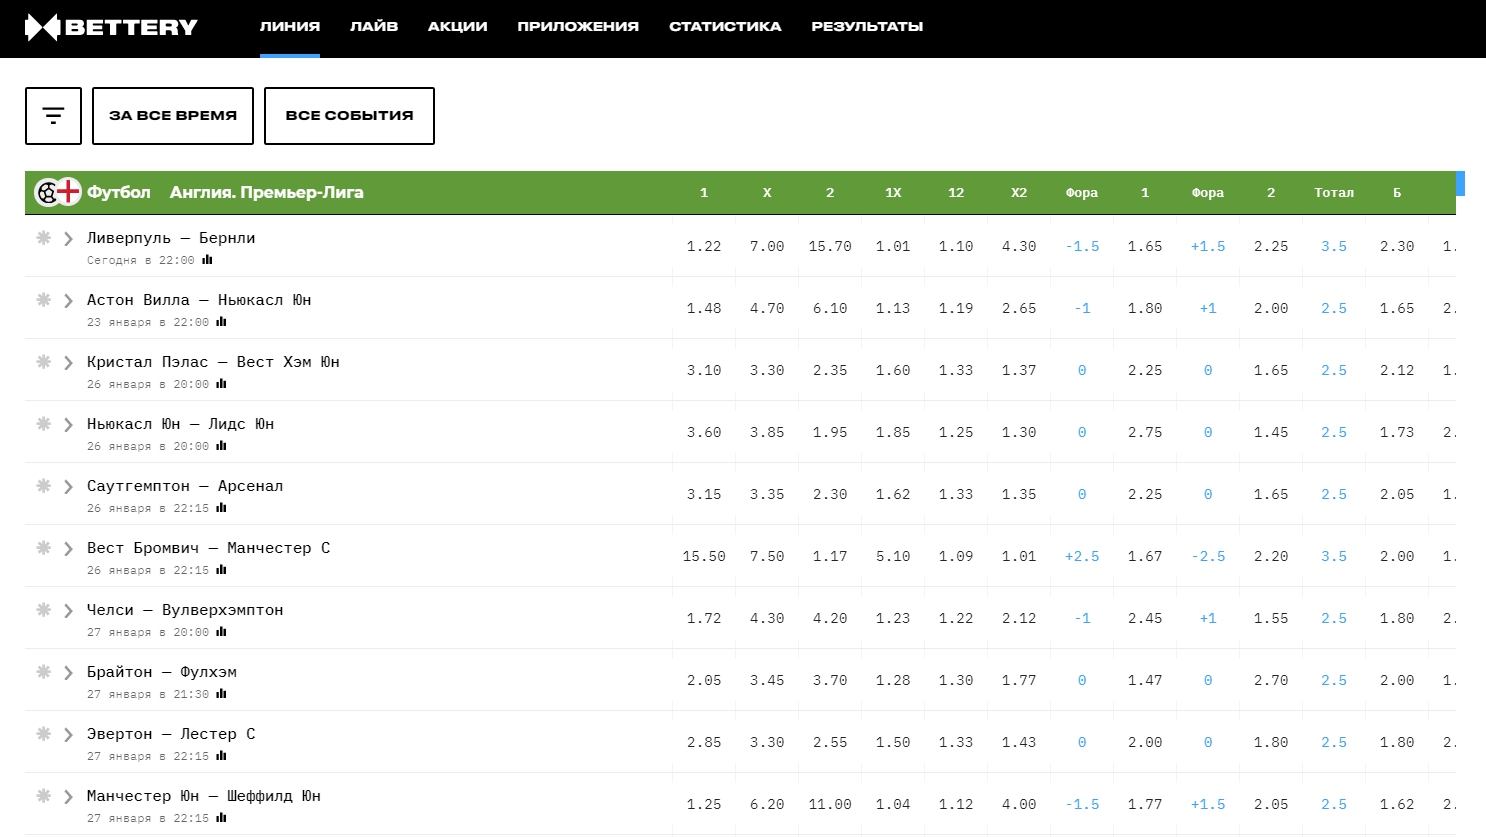
Task: Select Вест Бромвич win odds 15.50
Action: tap(704, 556)
